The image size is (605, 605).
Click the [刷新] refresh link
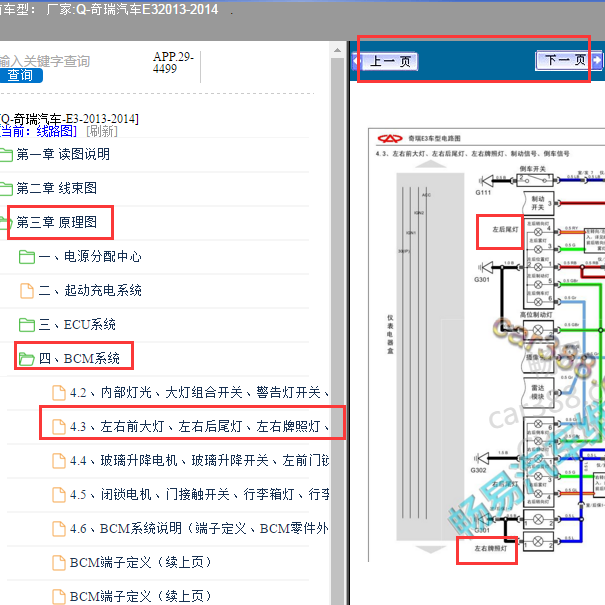click(101, 132)
